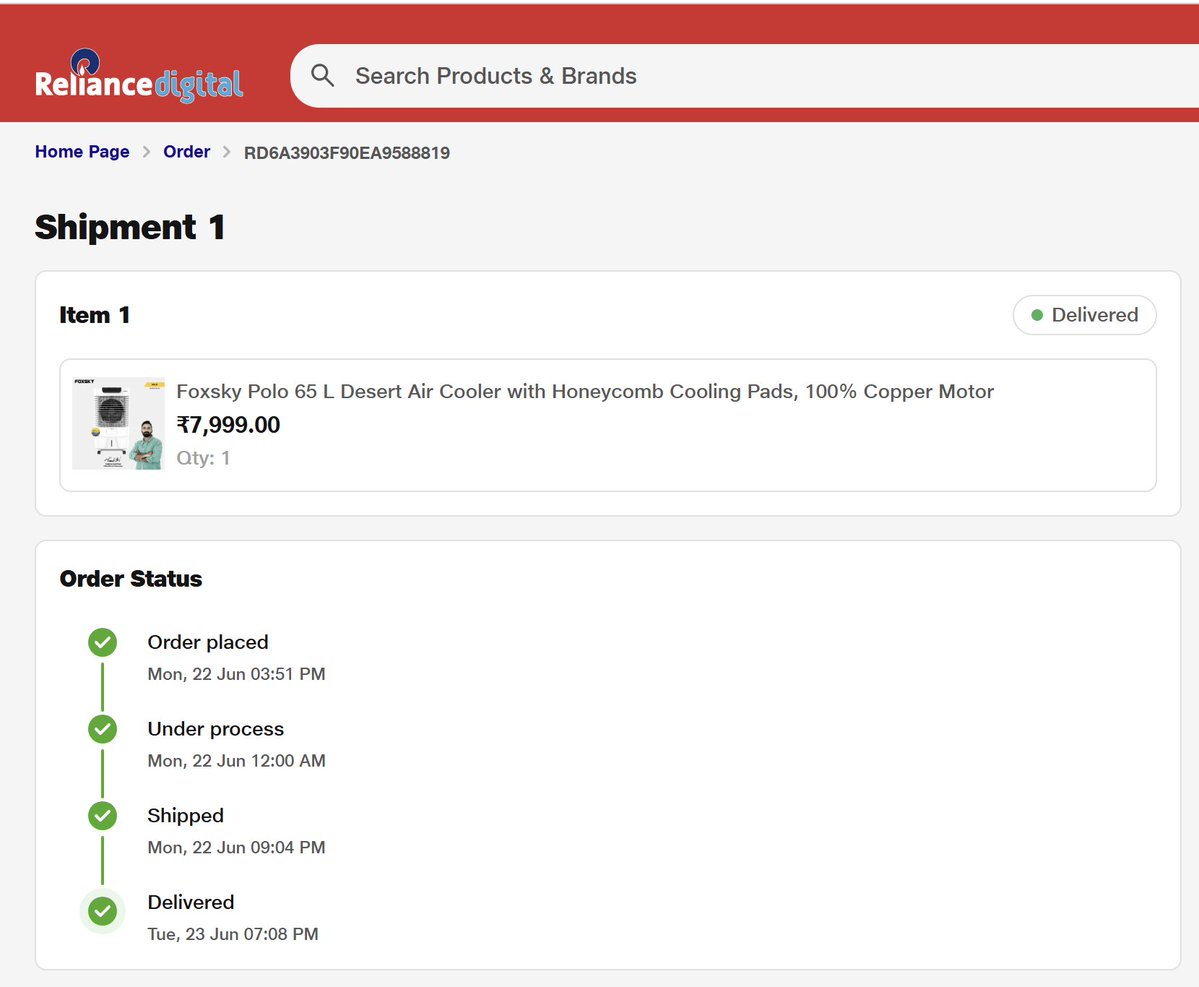Image resolution: width=1199 pixels, height=987 pixels.
Task: Open the Order breadcrumb link
Action: (187, 151)
